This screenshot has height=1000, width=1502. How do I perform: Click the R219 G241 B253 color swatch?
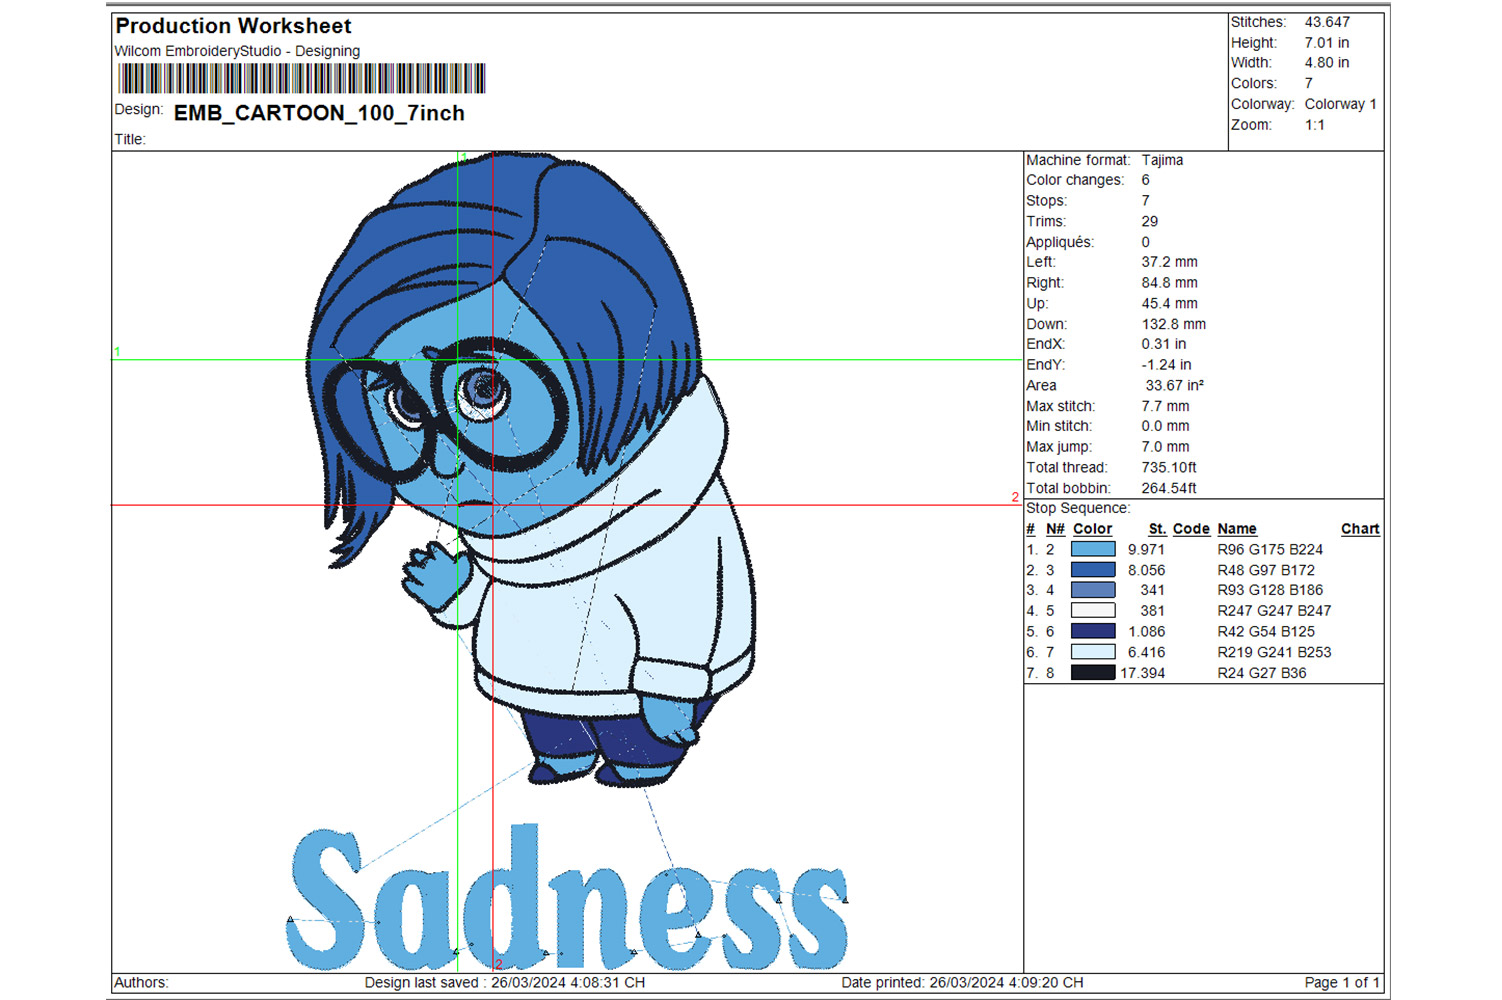[x=1093, y=652]
